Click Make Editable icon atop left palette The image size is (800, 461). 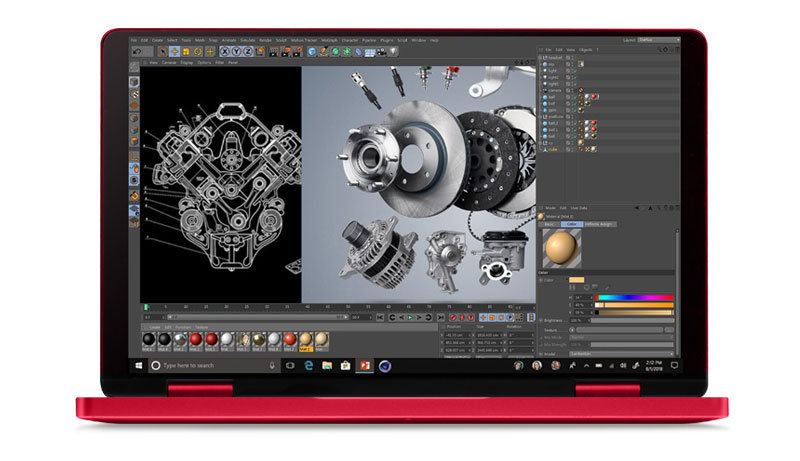pos(134,67)
